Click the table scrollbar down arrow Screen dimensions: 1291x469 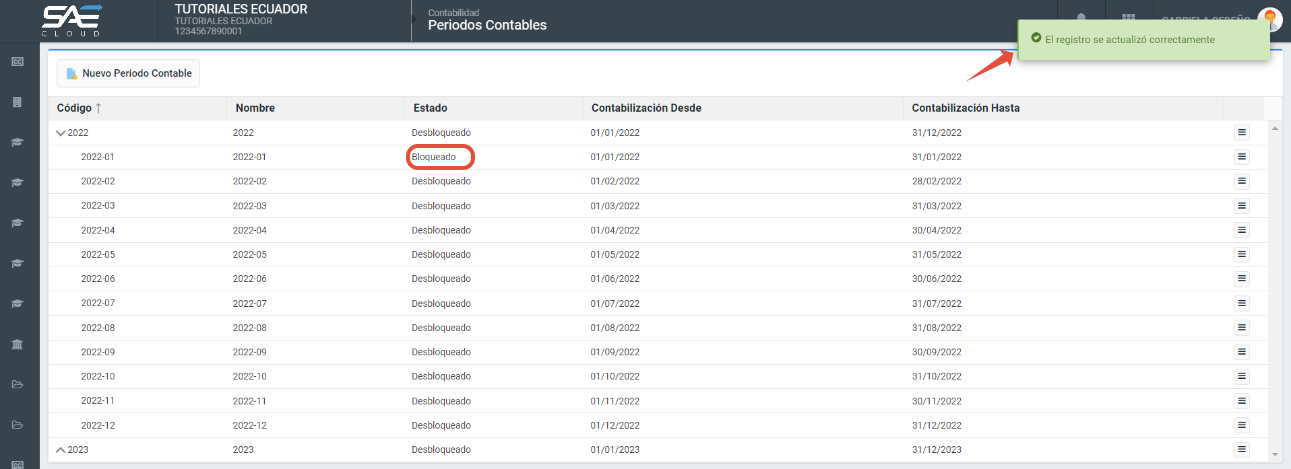(1274, 455)
